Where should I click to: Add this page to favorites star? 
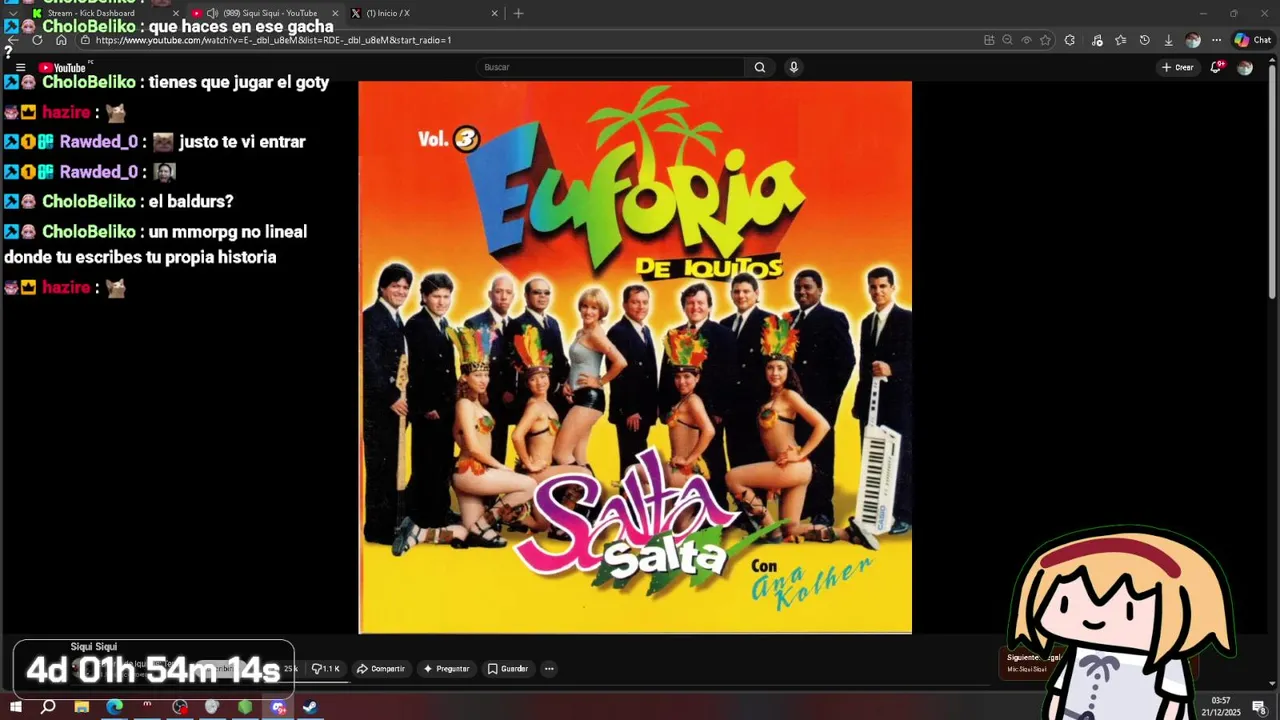click(1045, 40)
